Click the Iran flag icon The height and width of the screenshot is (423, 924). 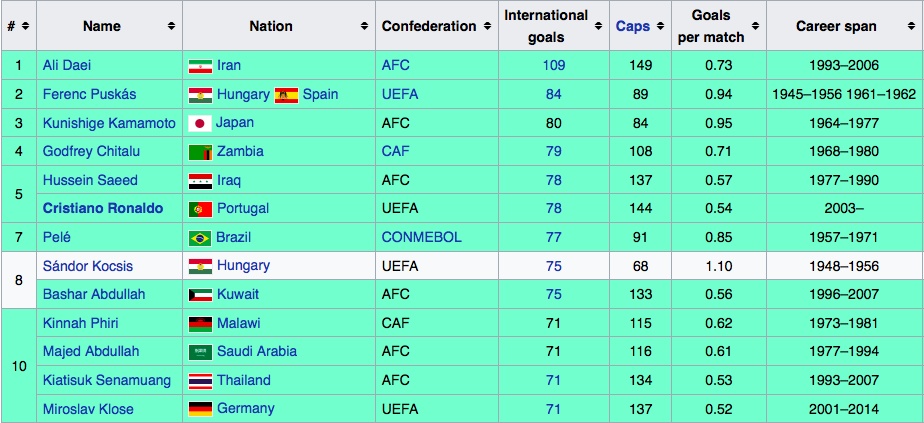(200, 66)
